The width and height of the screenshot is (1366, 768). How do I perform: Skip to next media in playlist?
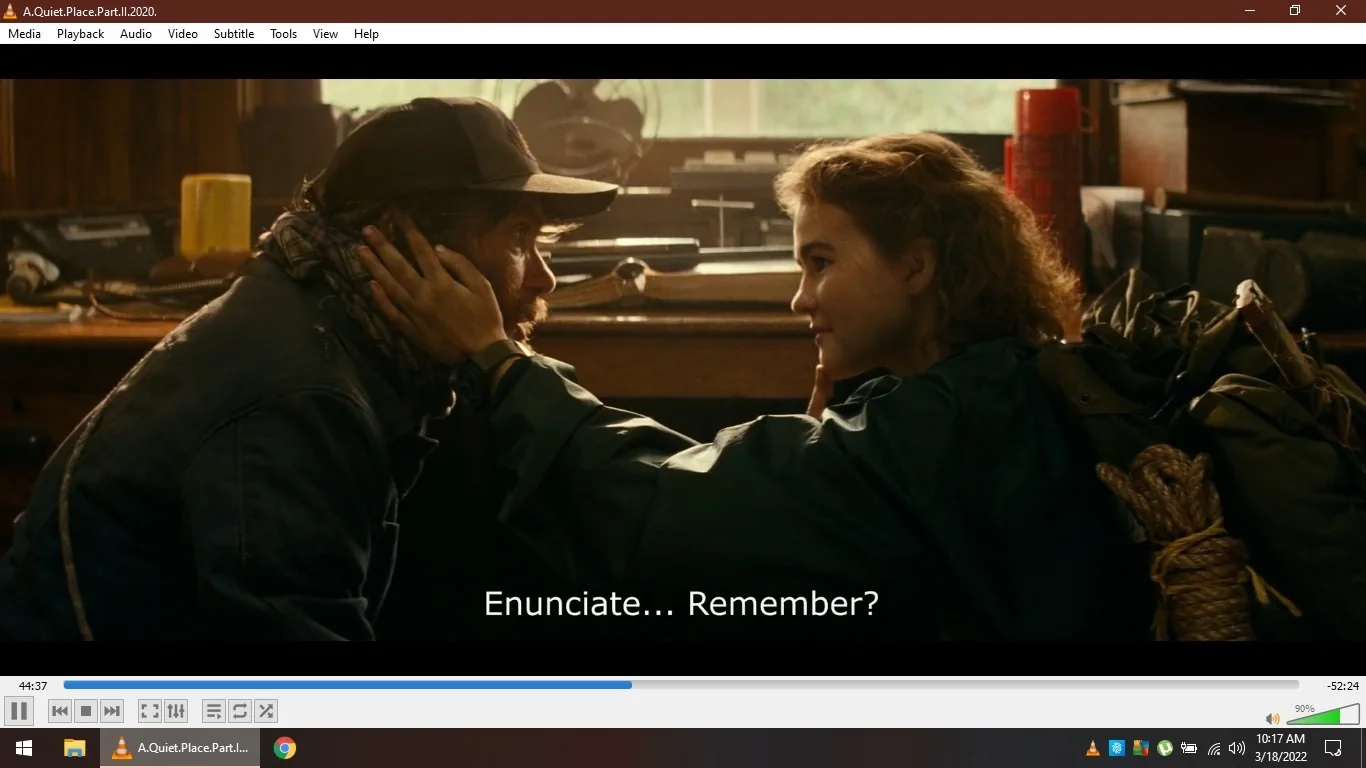point(112,711)
